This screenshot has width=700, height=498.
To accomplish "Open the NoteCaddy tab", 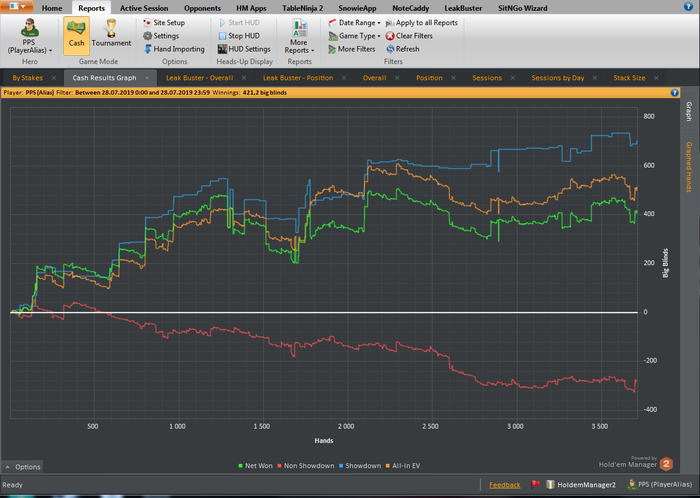I will pyautogui.click(x=410, y=8).
